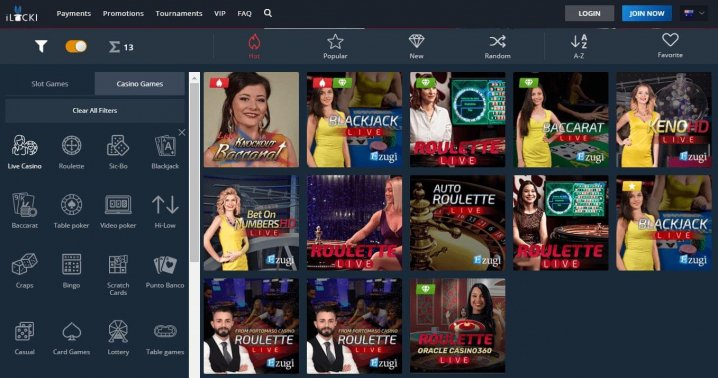Open VIP page

pos(220,13)
